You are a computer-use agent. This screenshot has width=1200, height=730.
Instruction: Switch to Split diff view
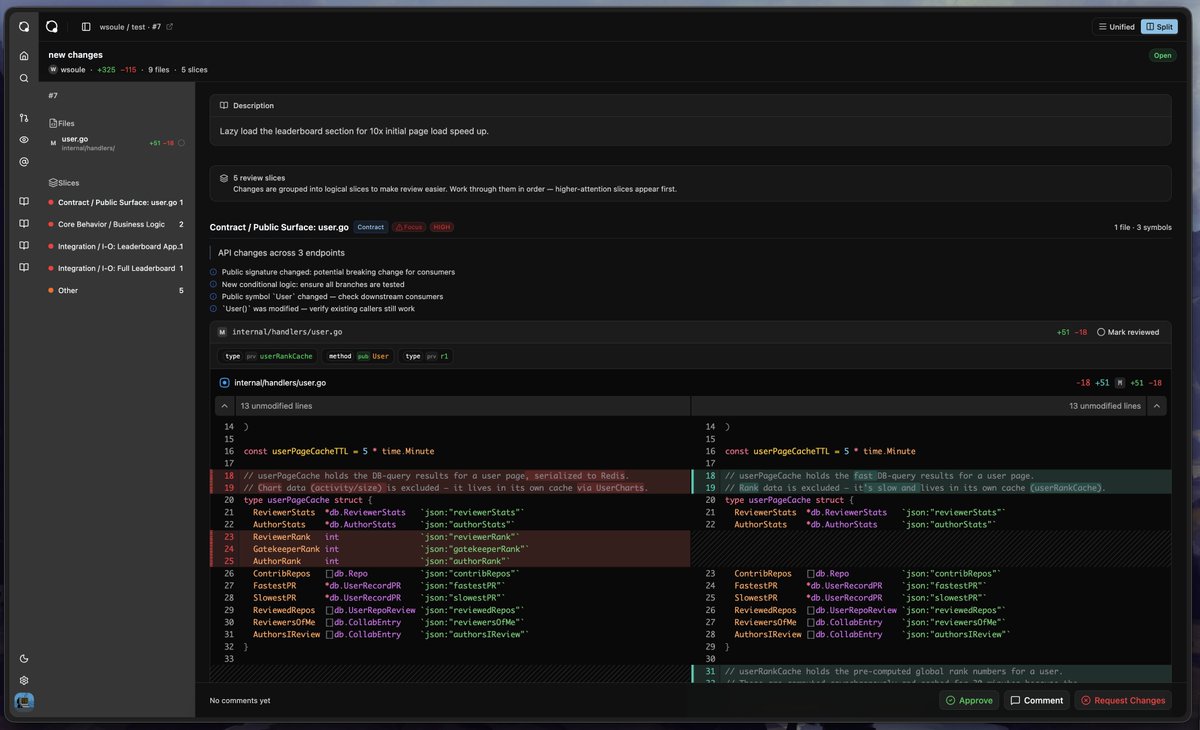pos(1159,27)
